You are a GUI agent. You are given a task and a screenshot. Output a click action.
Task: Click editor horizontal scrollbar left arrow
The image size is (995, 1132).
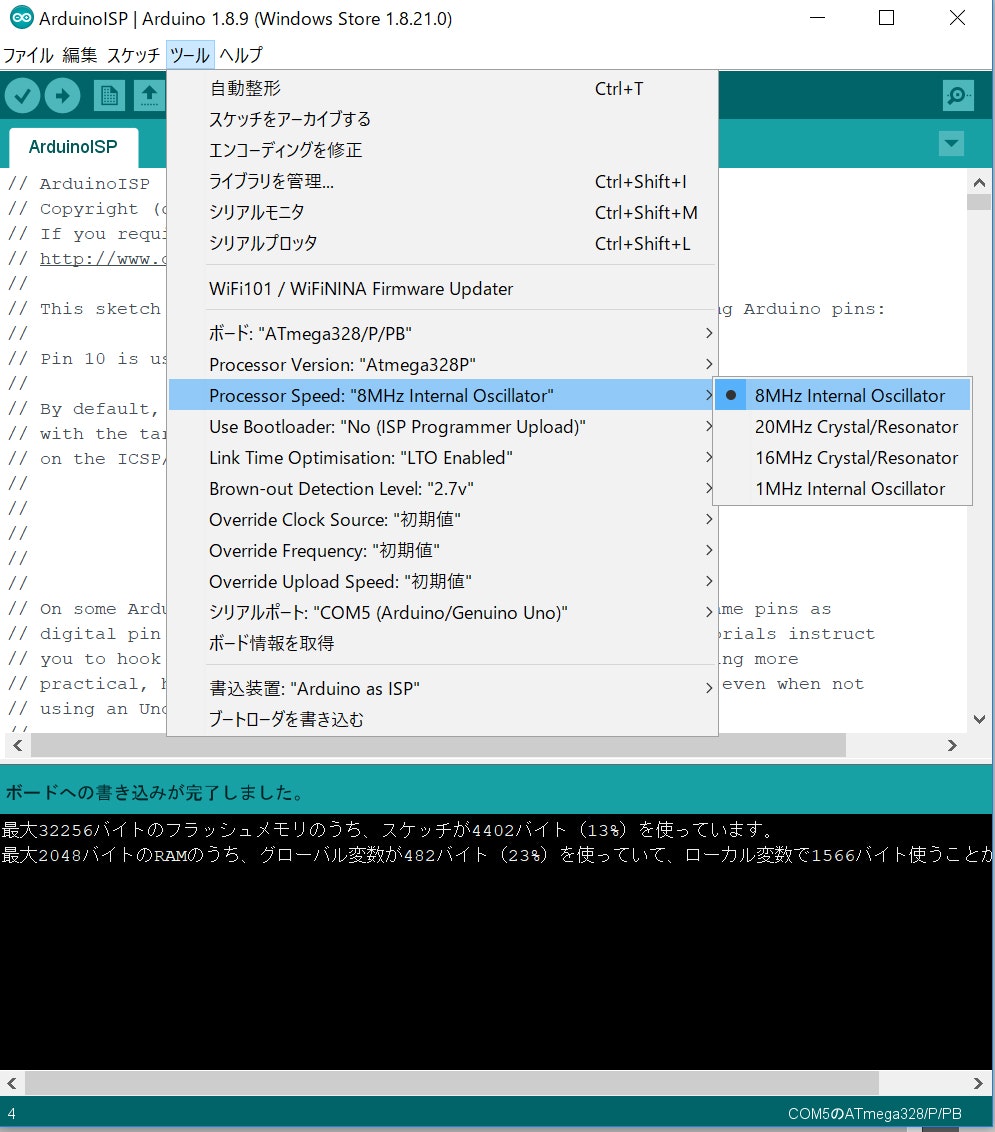pos(17,746)
